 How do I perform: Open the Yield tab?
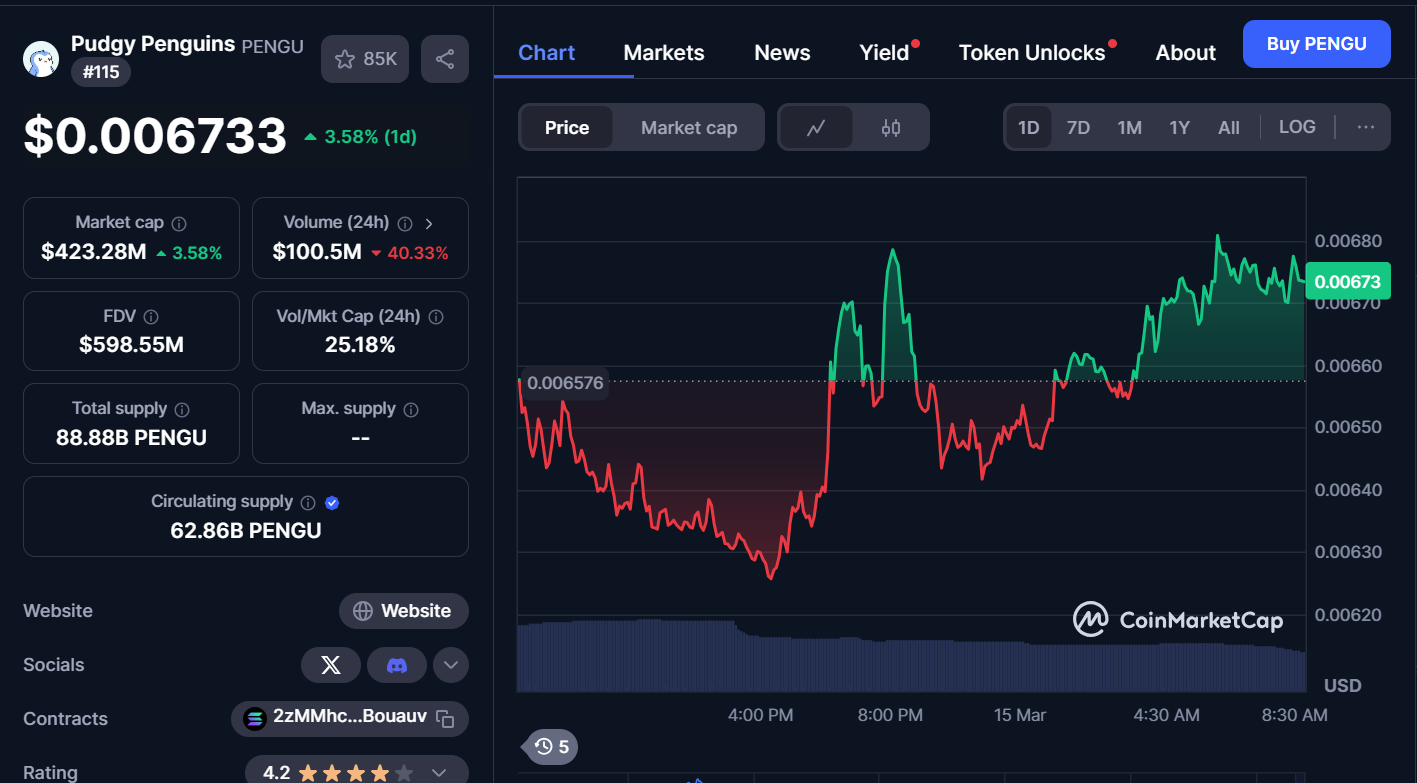coord(885,53)
